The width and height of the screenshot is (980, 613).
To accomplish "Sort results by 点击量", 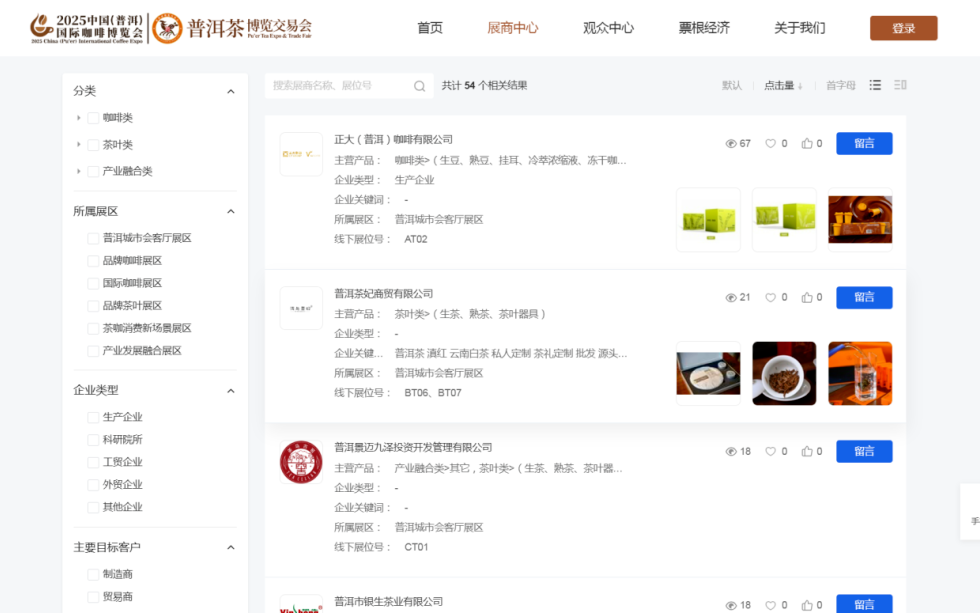I will pos(783,86).
